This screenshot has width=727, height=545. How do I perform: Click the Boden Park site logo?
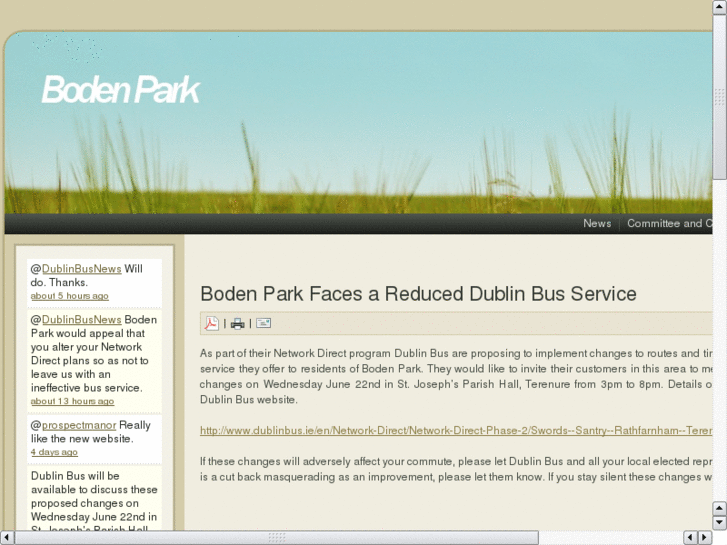tap(121, 90)
